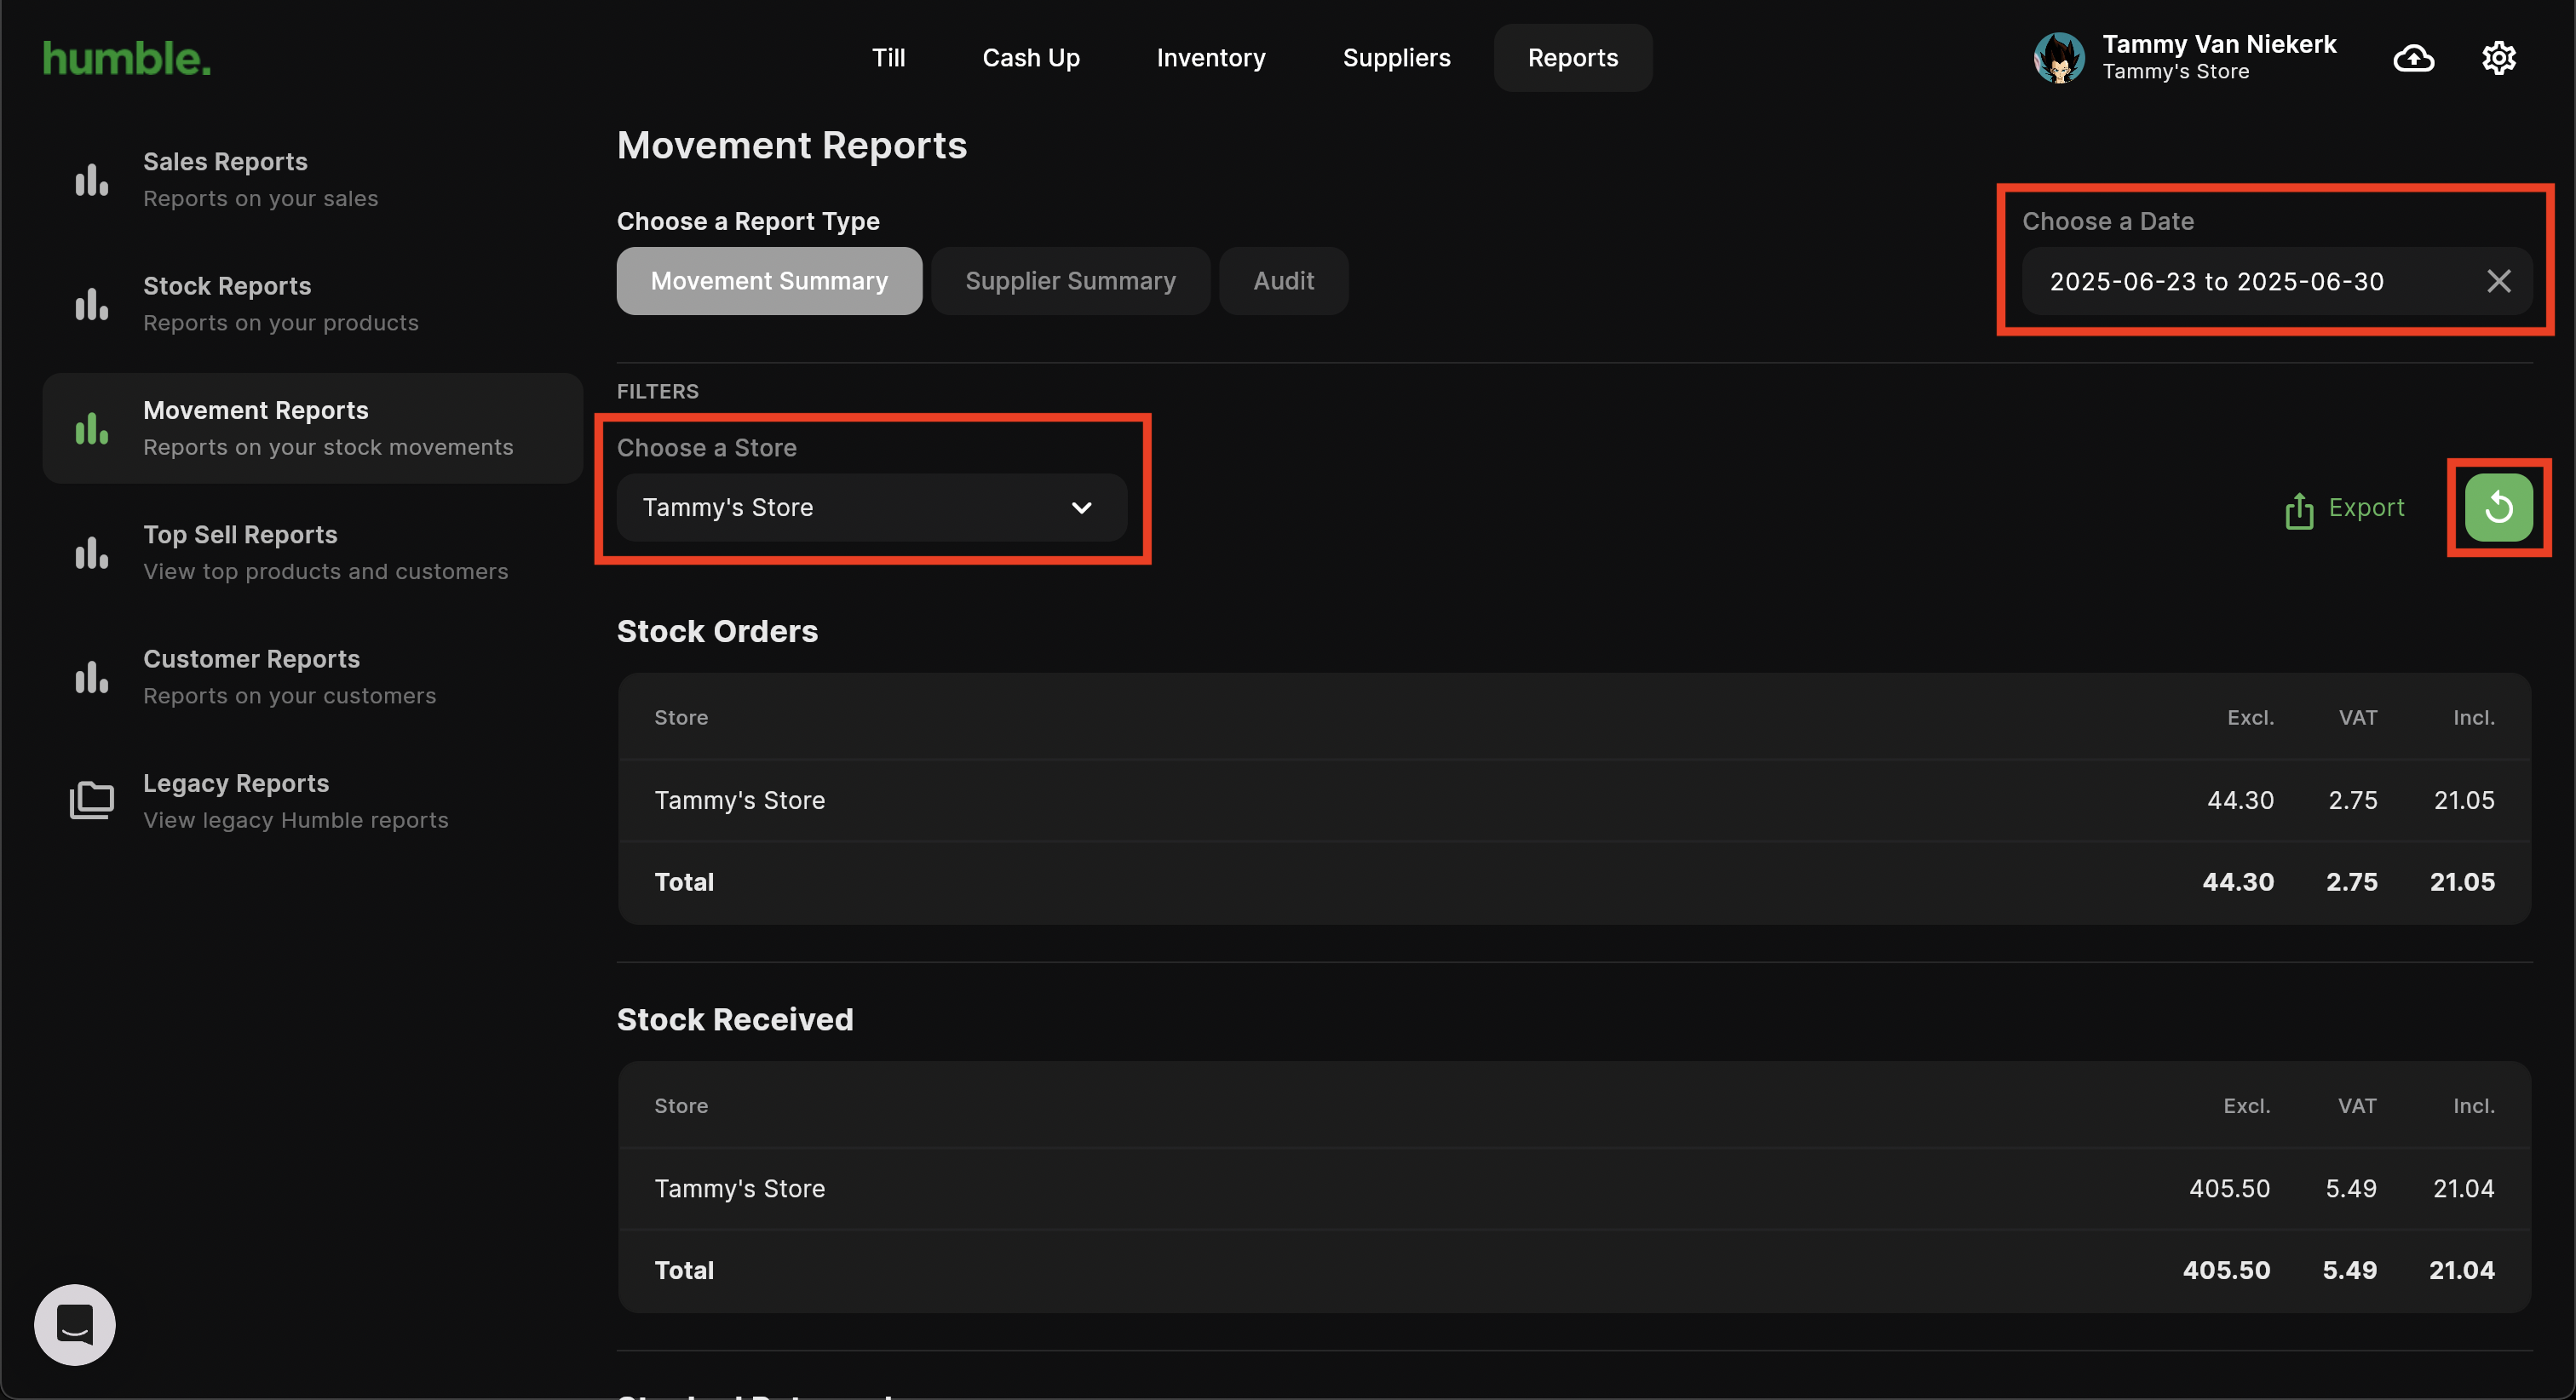Select Movement Reports in the sidebar
Viewport: 2576px width, 1400px height.
coord(313,429)
